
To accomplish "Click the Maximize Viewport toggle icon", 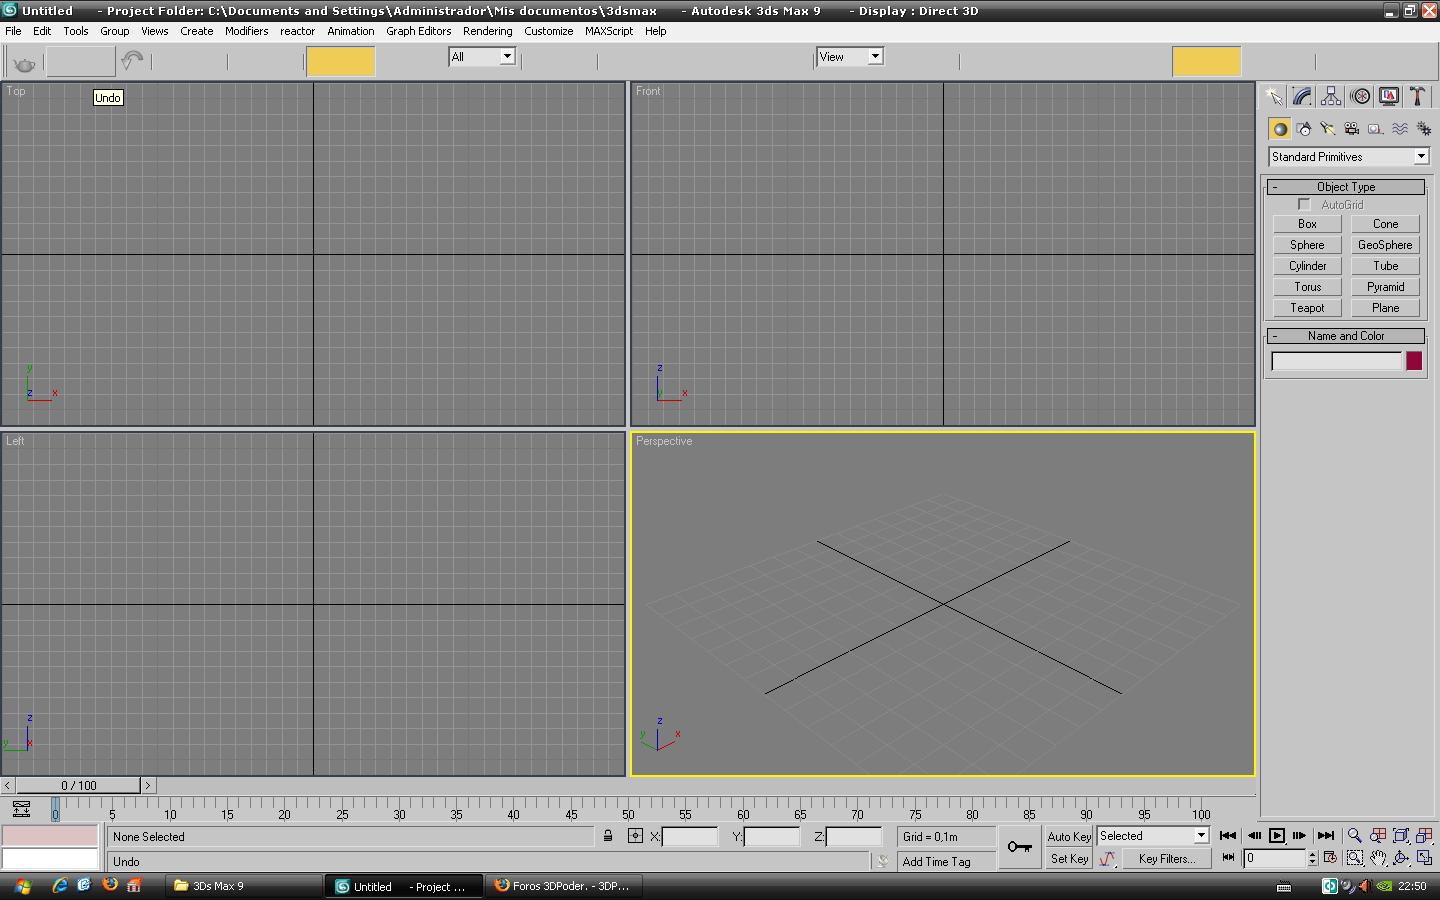I will tap(1425, 858).
